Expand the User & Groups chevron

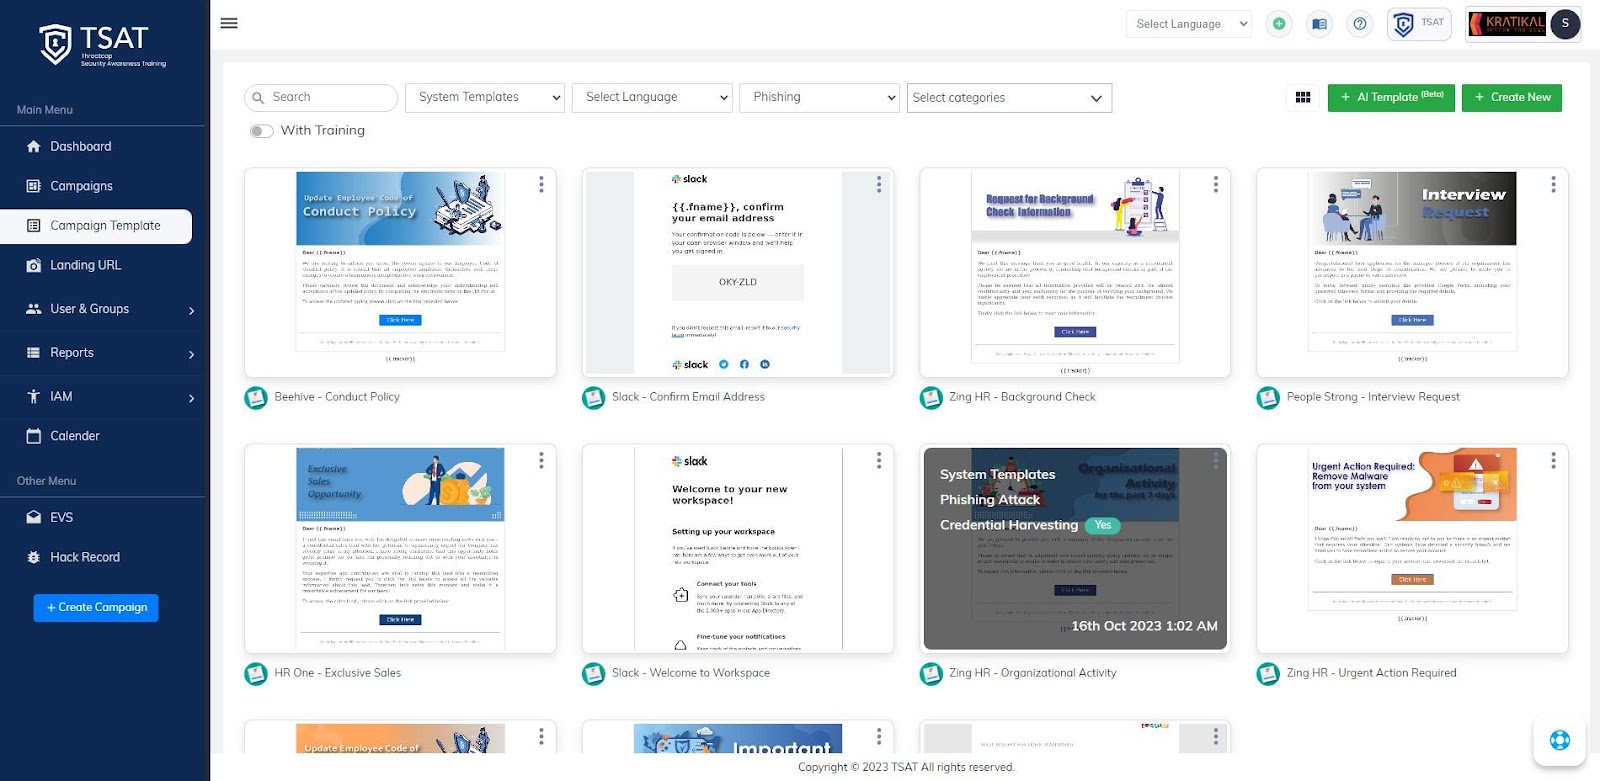tap(191, 311)
